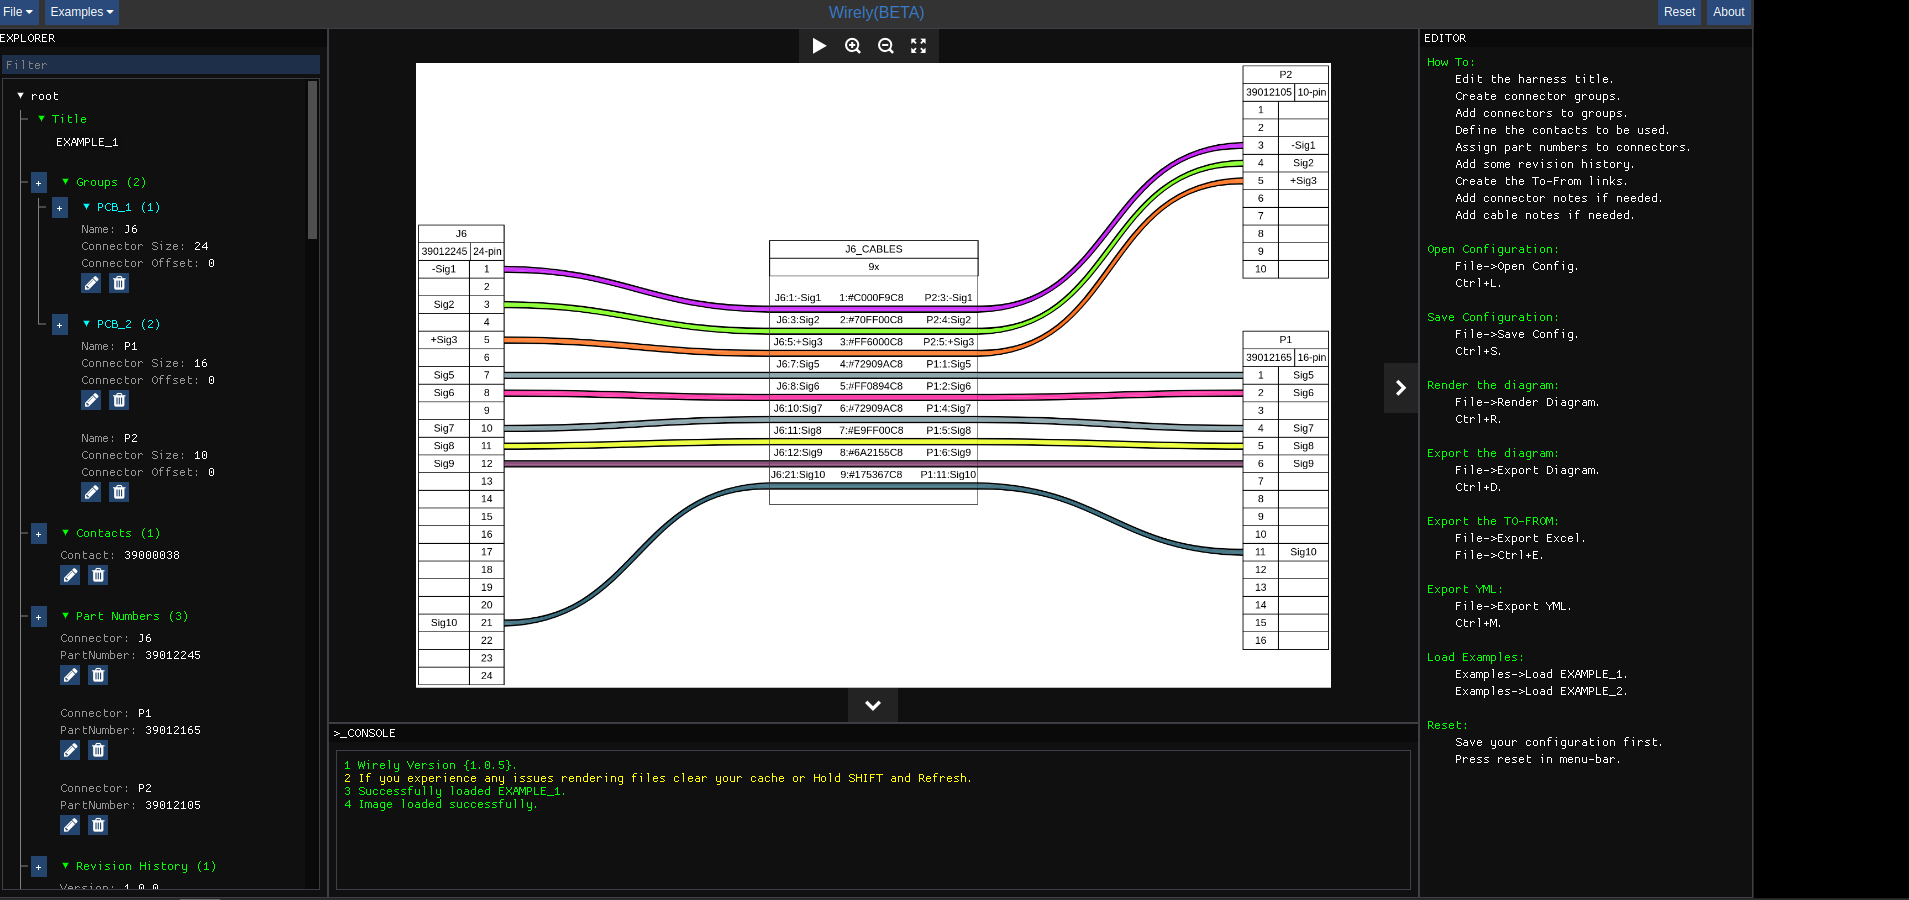Delete part number 39012165 for P1
This screenshot has height=900, width=1909.
tap(98, 750)
